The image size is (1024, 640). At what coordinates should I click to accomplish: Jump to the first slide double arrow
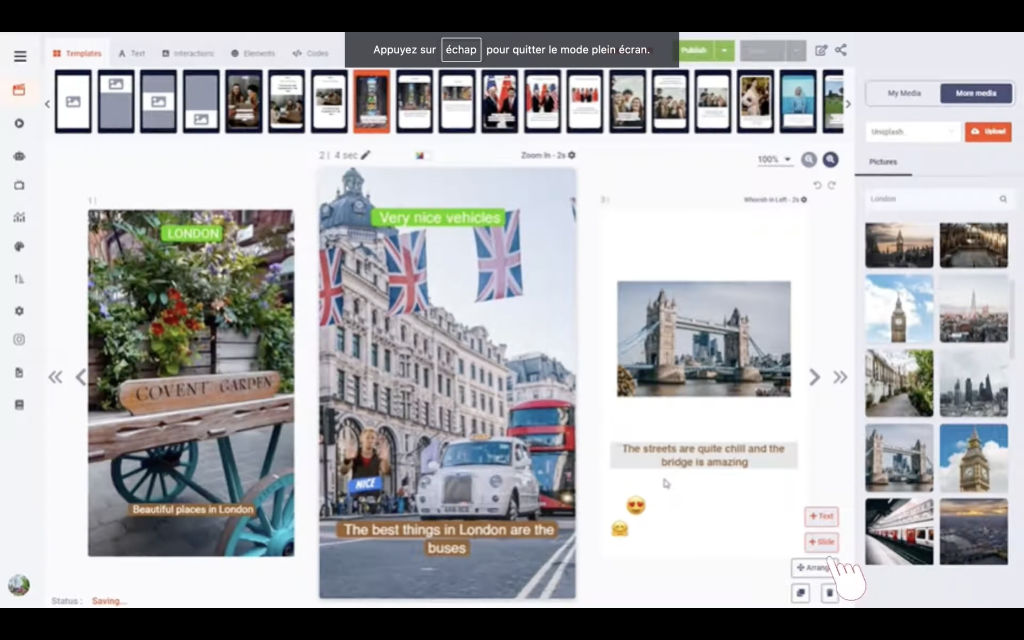click(x=56, y=377)
